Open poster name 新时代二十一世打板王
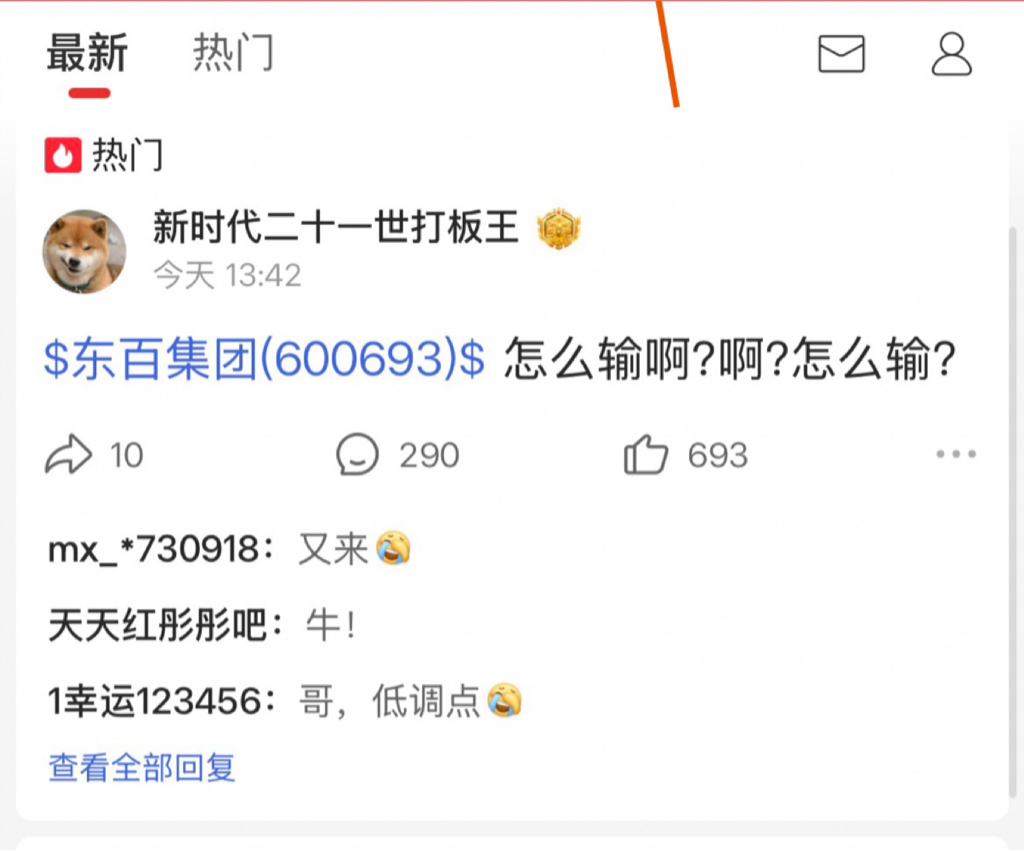1024x851 pixels. point(336,227)
